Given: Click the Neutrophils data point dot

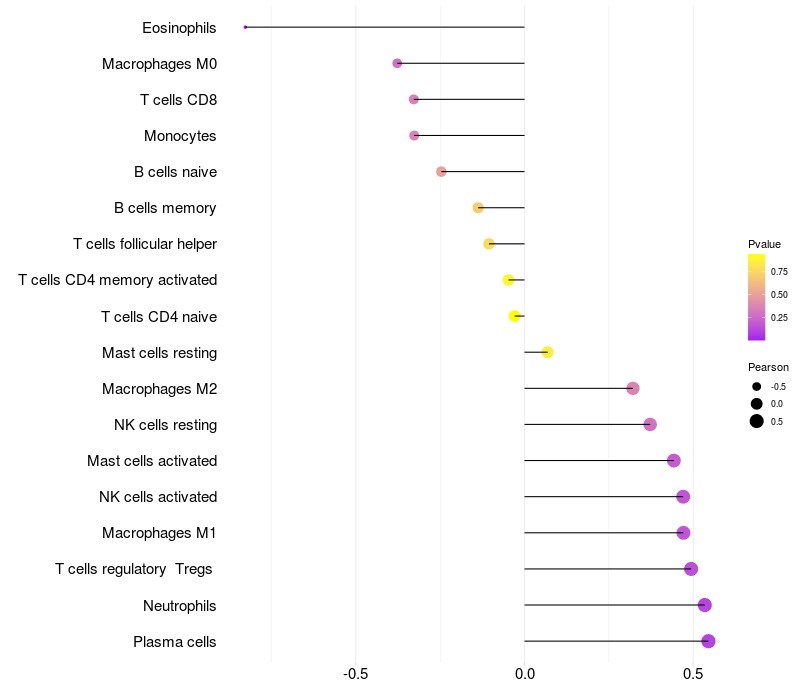Looking at the screenshot, I should tap(704, 605).
